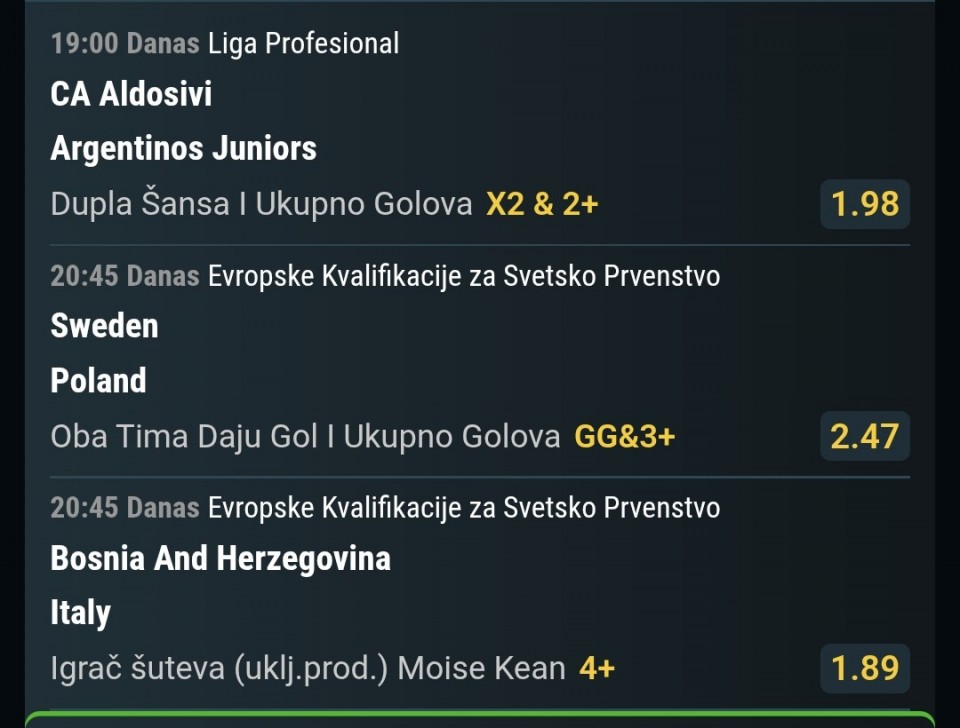Open qualifiers league label above Bosnia match
This screenshot has width=960, height=728.
tap(463, 508)
